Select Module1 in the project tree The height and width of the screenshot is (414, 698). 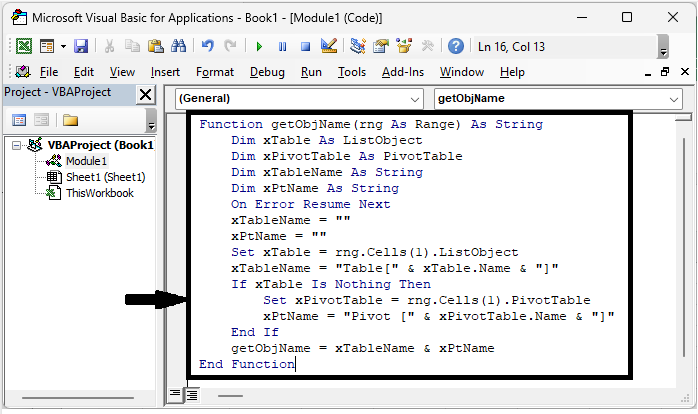(86, 161)
